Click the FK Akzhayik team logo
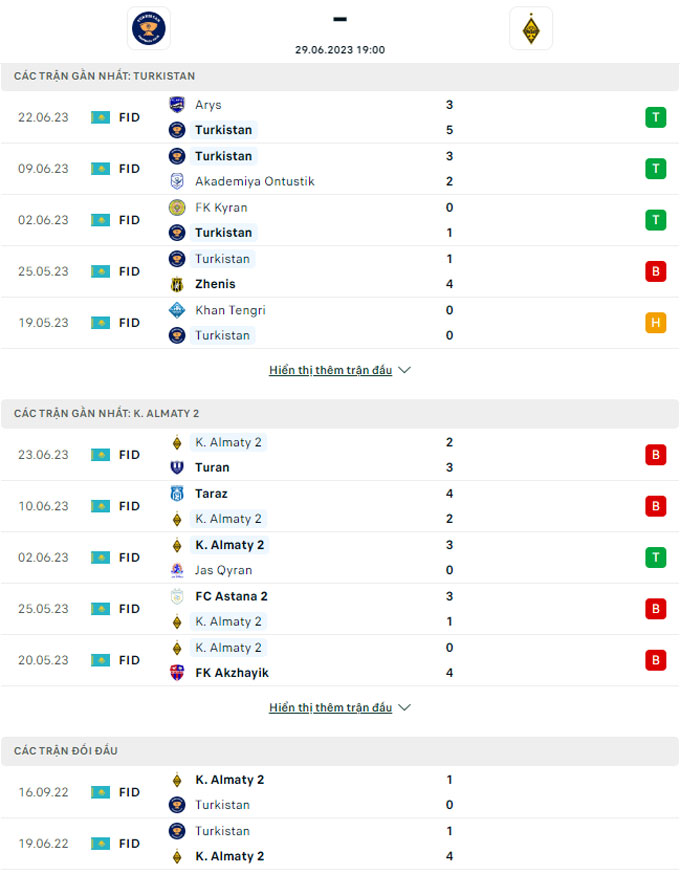Viewport: 680px width, 874px height. [x=177, y=673]
